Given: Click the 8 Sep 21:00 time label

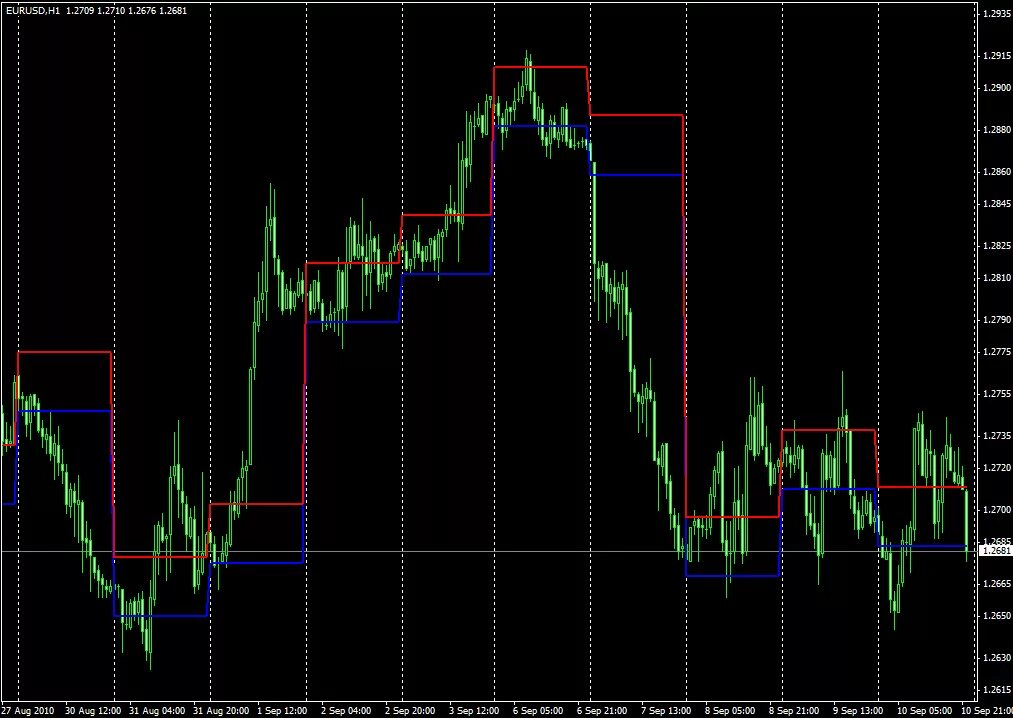Looking at the screenshot, I should coord(793,711).
